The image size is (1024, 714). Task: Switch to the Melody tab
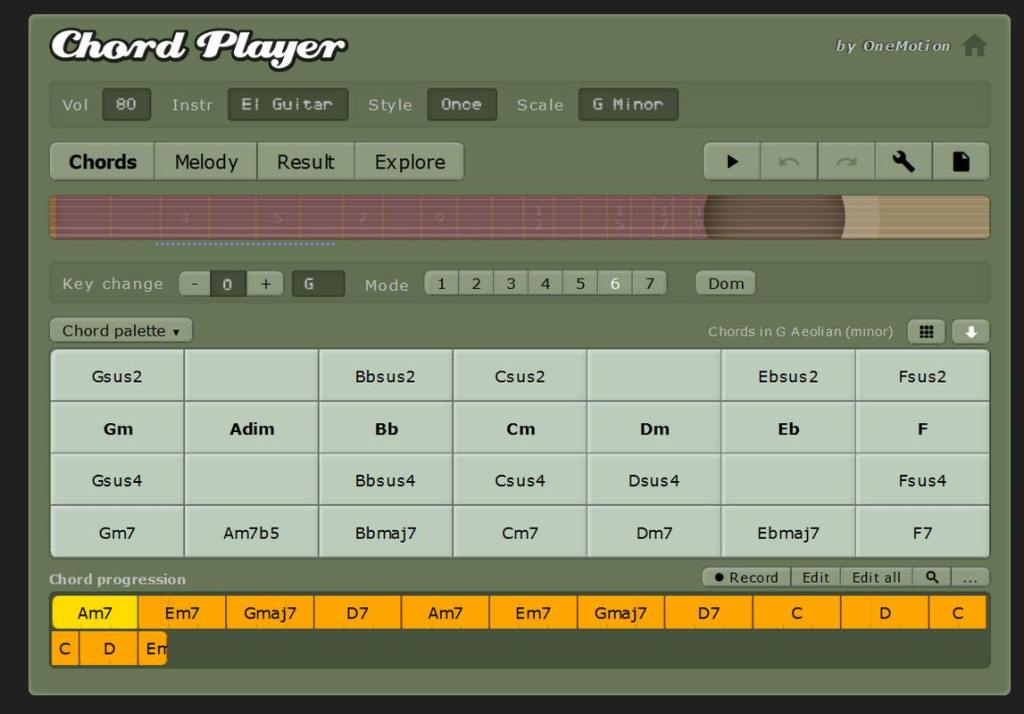[x=206, y=162]
